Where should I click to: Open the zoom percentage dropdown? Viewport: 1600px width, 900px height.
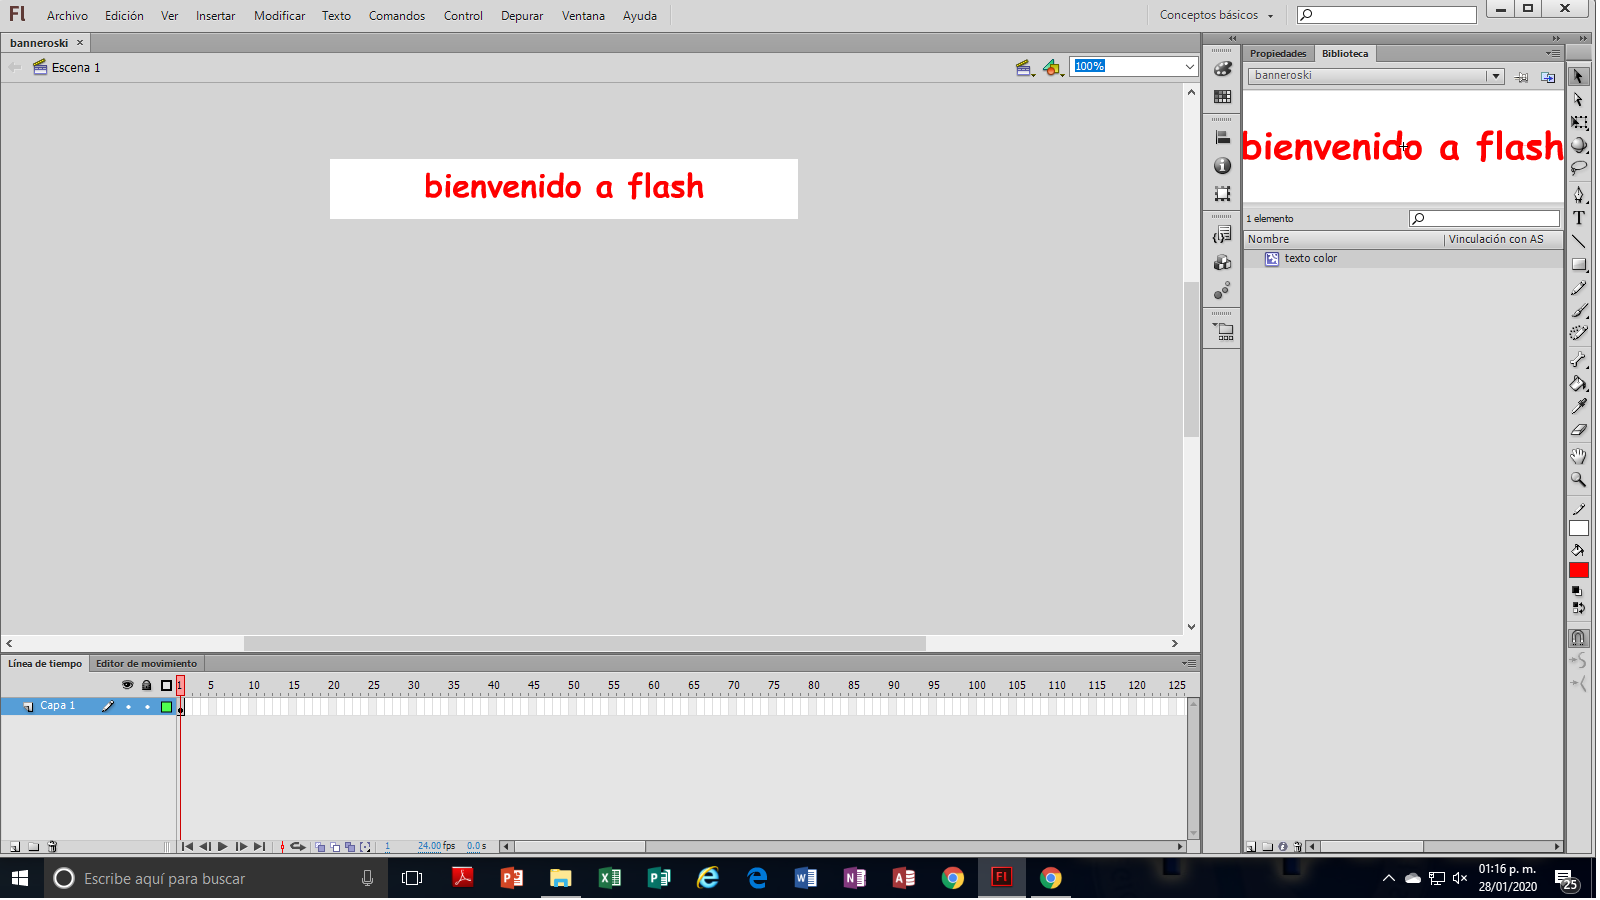click(1188, 67)
